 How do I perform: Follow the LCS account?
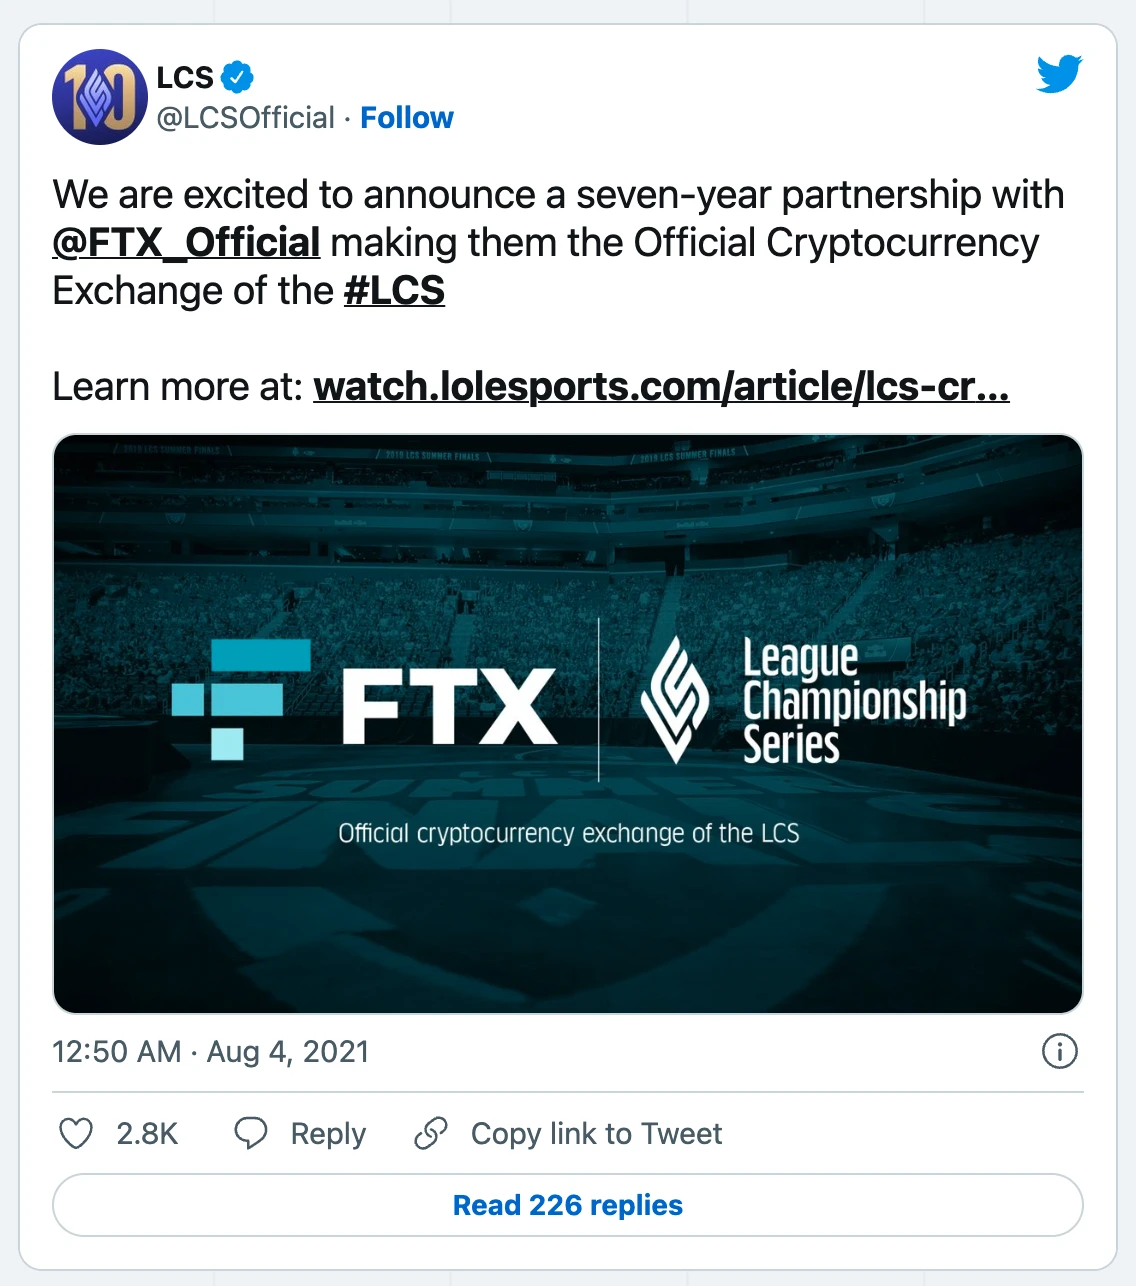tap(407, 118)
